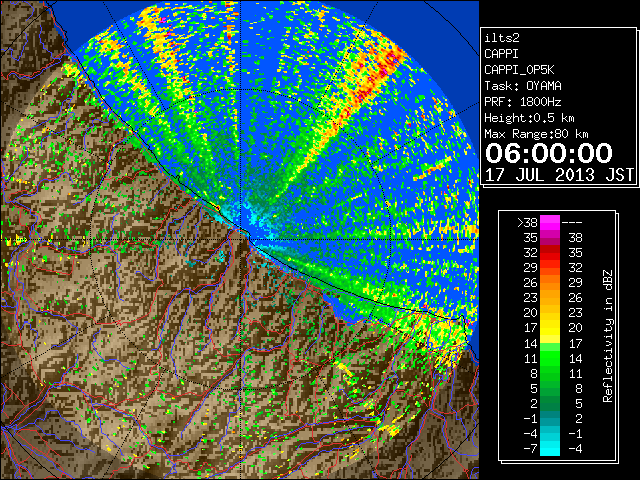The height and width of the screenshot is (480, 640).
Task: Click the radar center at range-ring crosshair
Action: [241, 240]
